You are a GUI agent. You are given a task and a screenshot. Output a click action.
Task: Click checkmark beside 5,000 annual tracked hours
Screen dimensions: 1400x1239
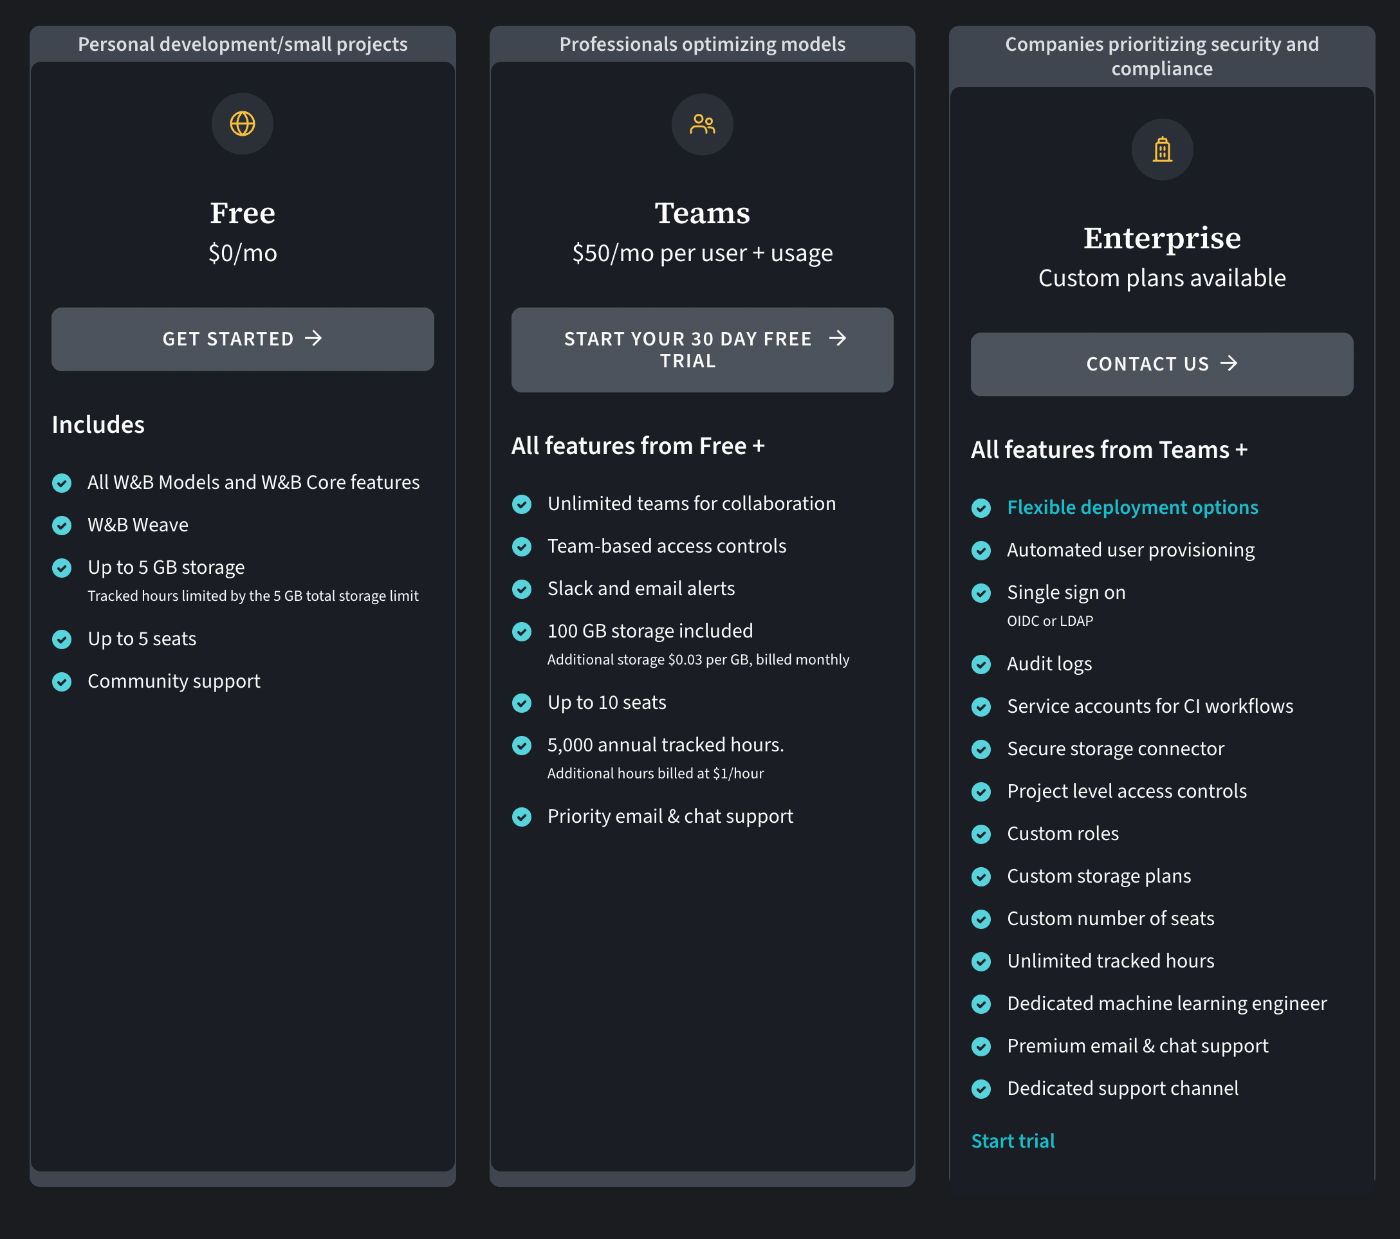[x=522, y=745]
